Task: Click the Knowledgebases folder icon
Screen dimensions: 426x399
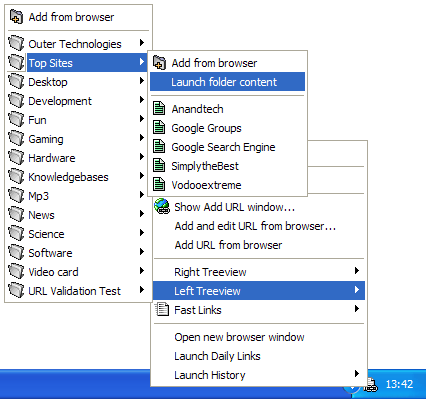Action: pyautogui.click(x=16, y=177)
